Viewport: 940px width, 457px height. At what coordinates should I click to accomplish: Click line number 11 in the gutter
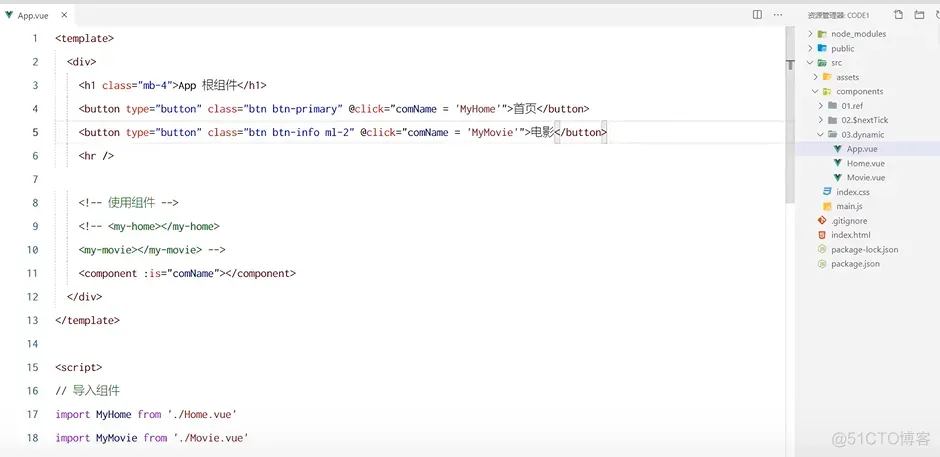[x=32, y=273]
